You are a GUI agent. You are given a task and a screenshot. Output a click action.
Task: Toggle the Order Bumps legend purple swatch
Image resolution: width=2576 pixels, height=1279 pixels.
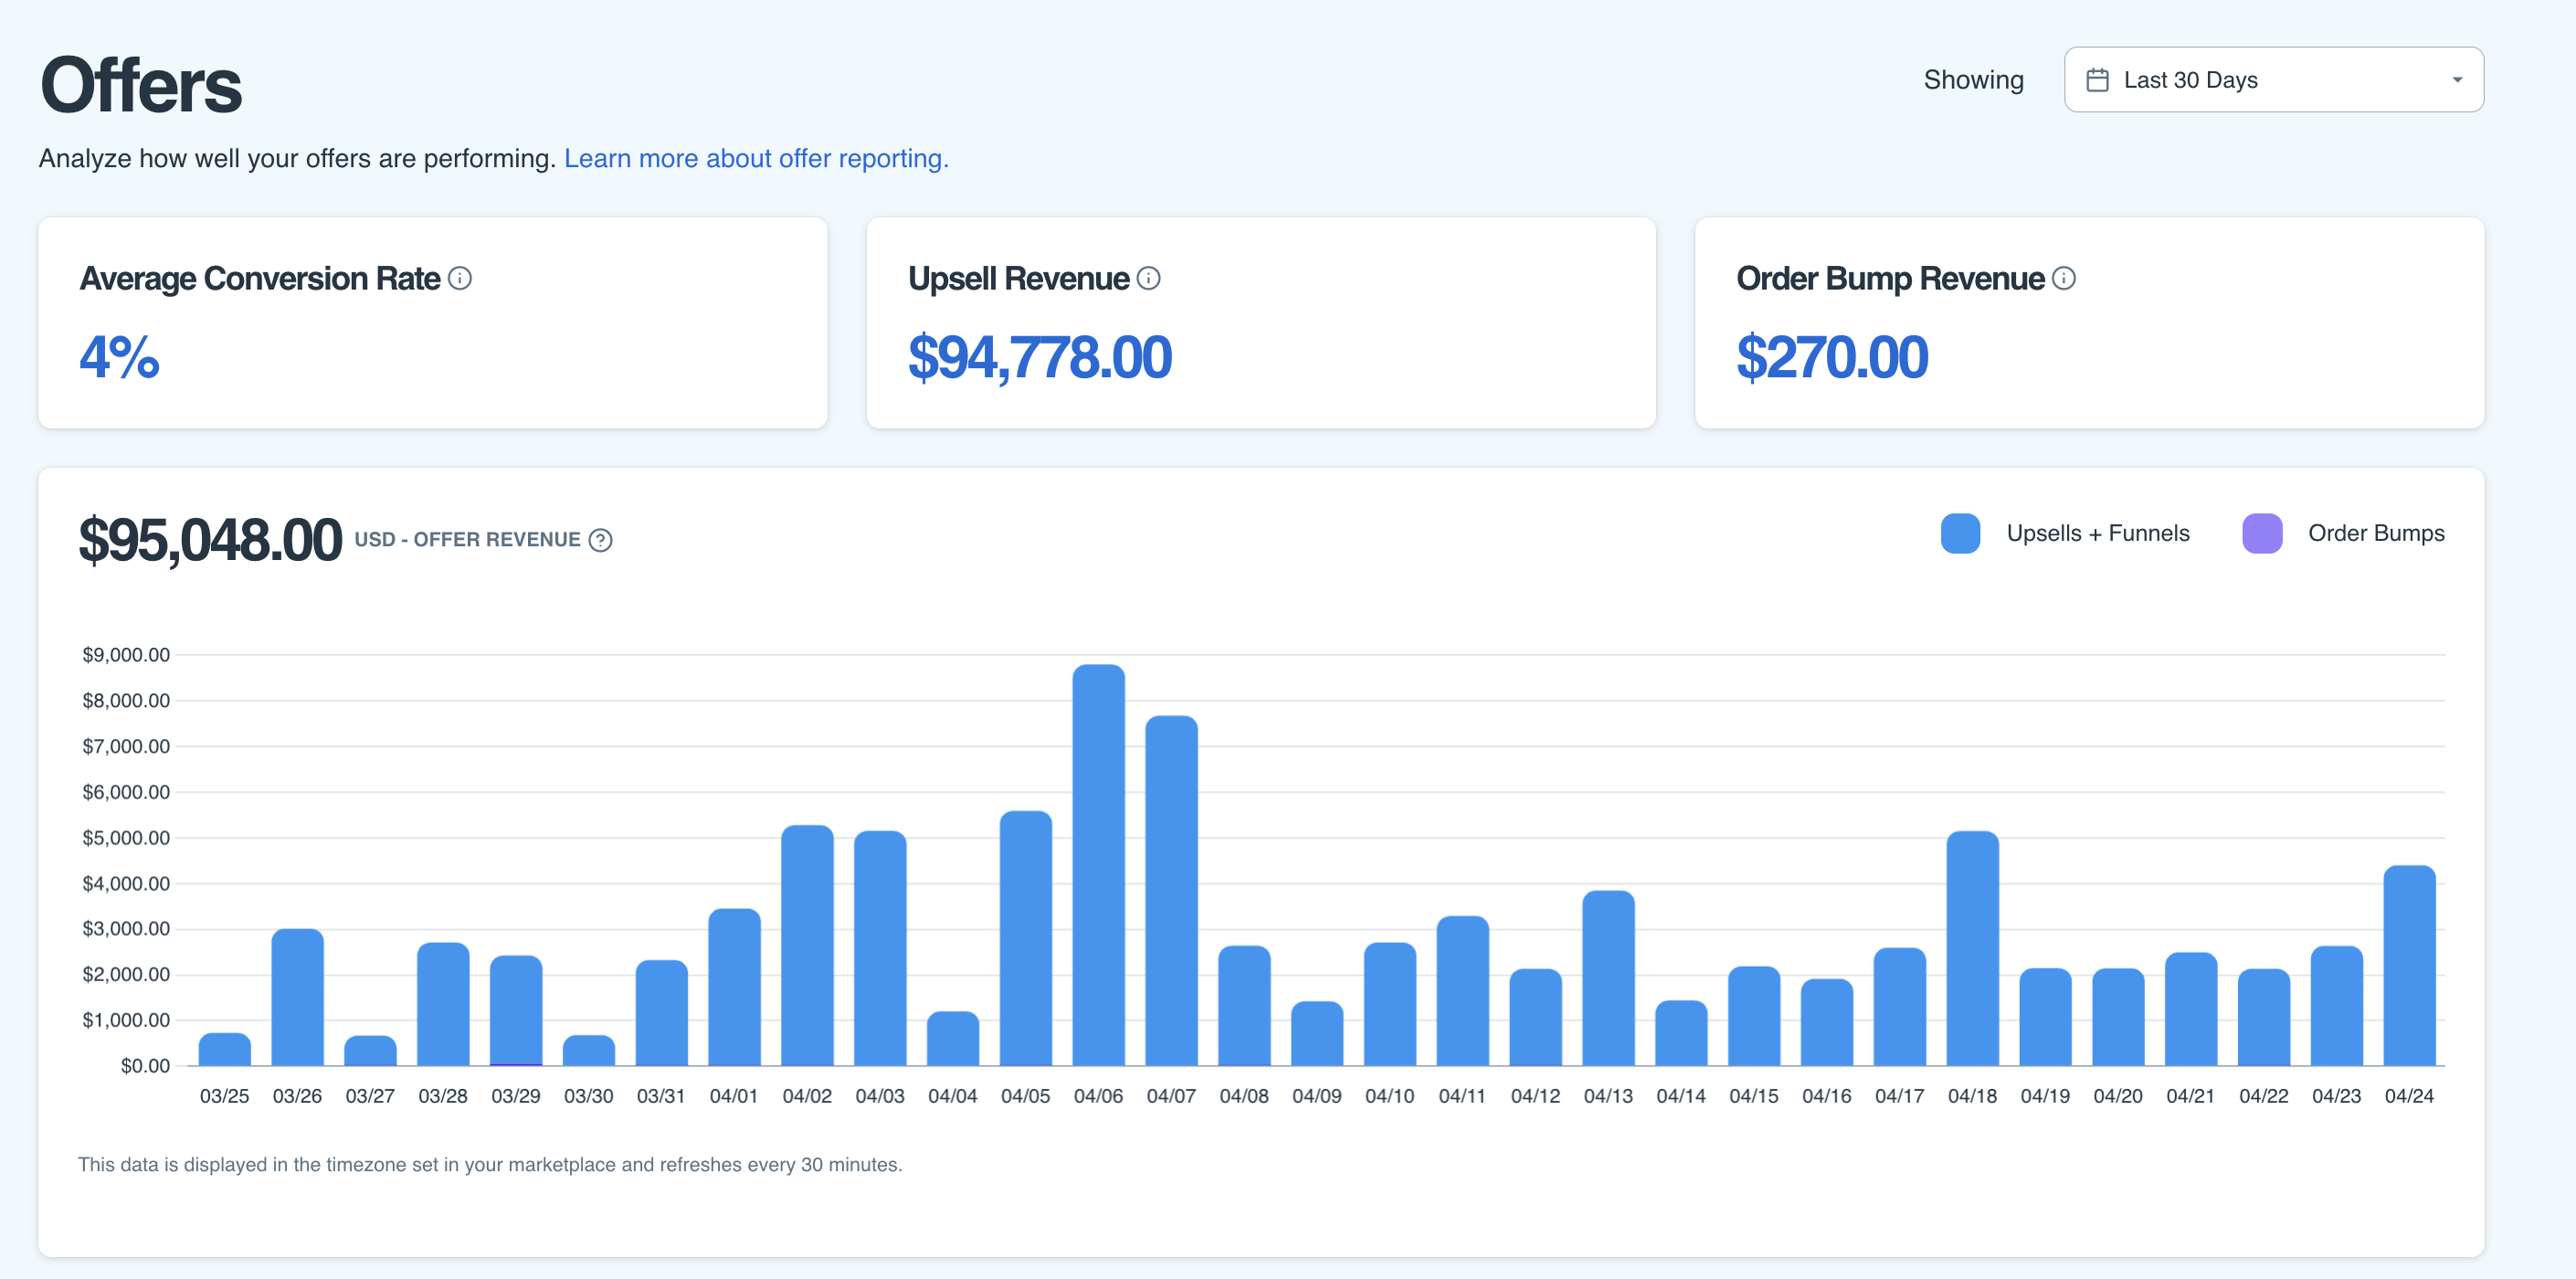click(2262, 533)
